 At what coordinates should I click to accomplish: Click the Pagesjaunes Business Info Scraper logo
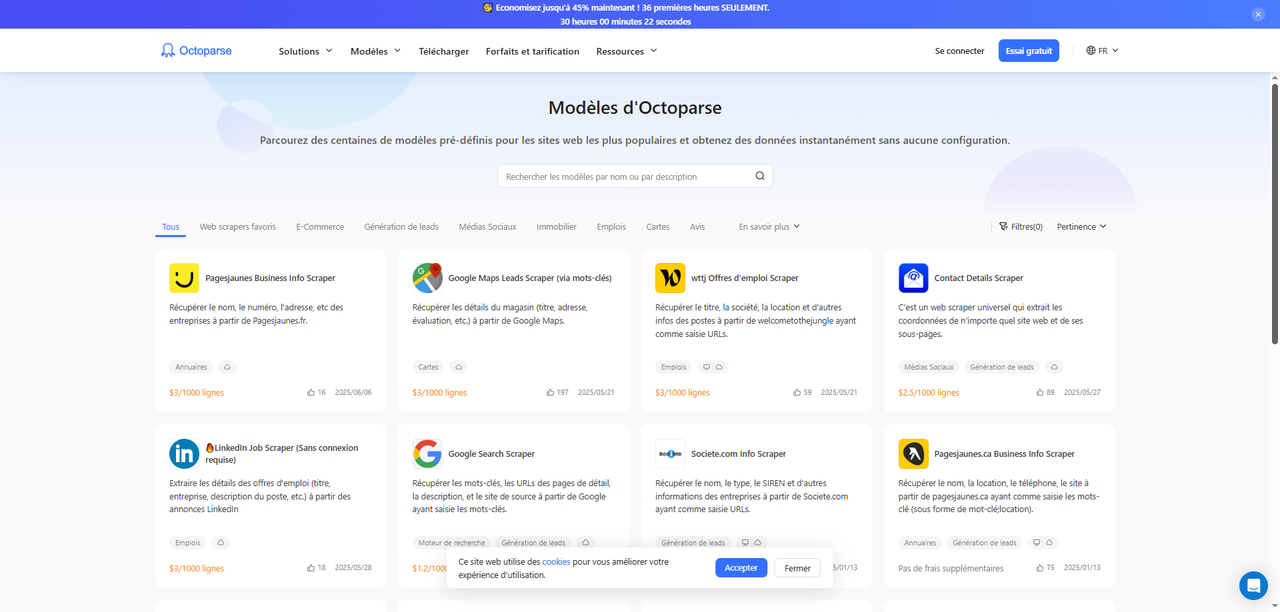[x=184, y=278]
